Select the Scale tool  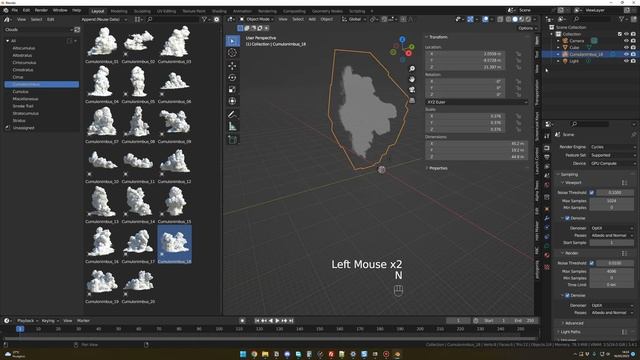(232, 89)
